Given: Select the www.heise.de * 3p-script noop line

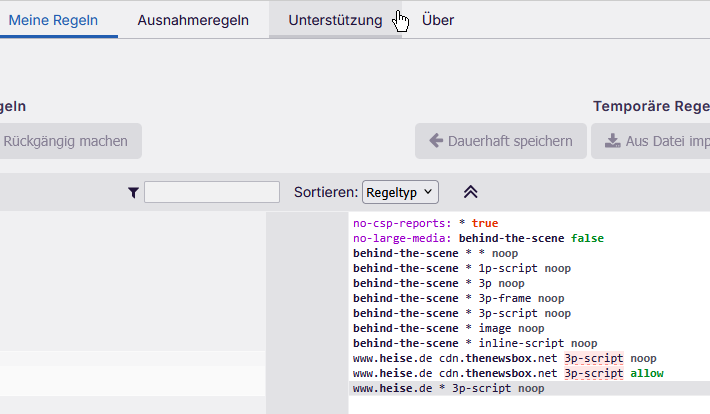Looking at the screenshot, I should click(x=448, y=388).
